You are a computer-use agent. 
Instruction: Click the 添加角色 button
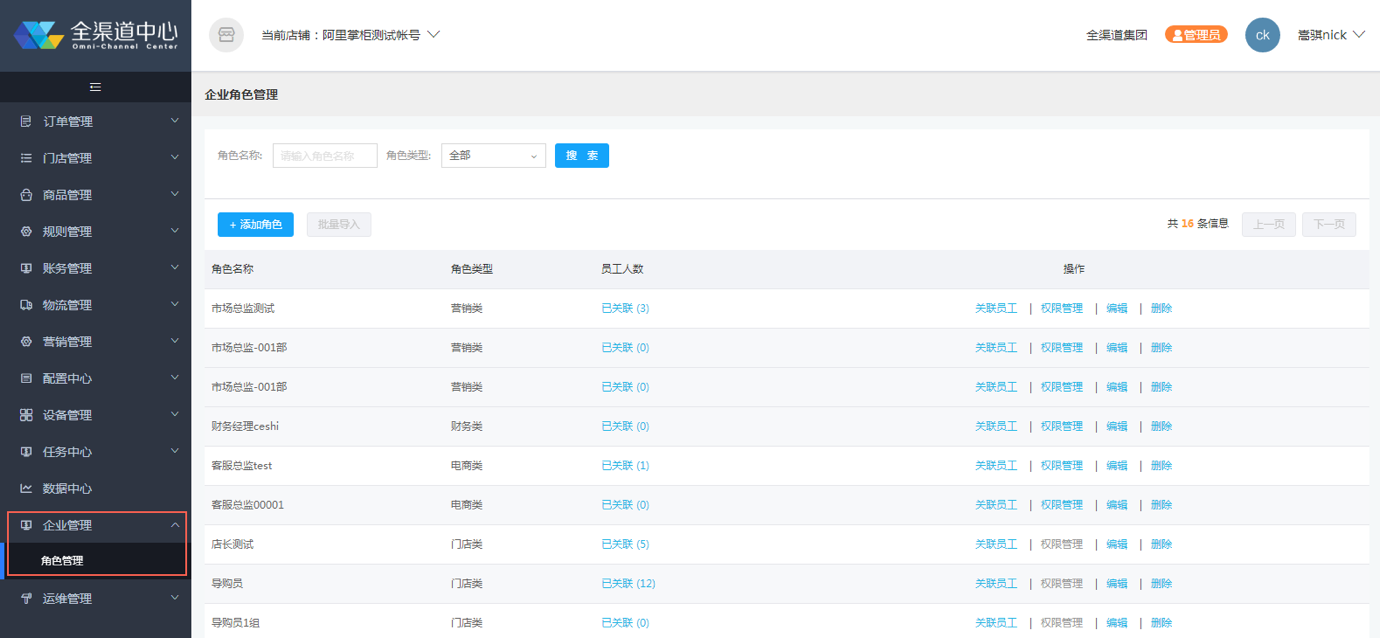pos(256,225)
